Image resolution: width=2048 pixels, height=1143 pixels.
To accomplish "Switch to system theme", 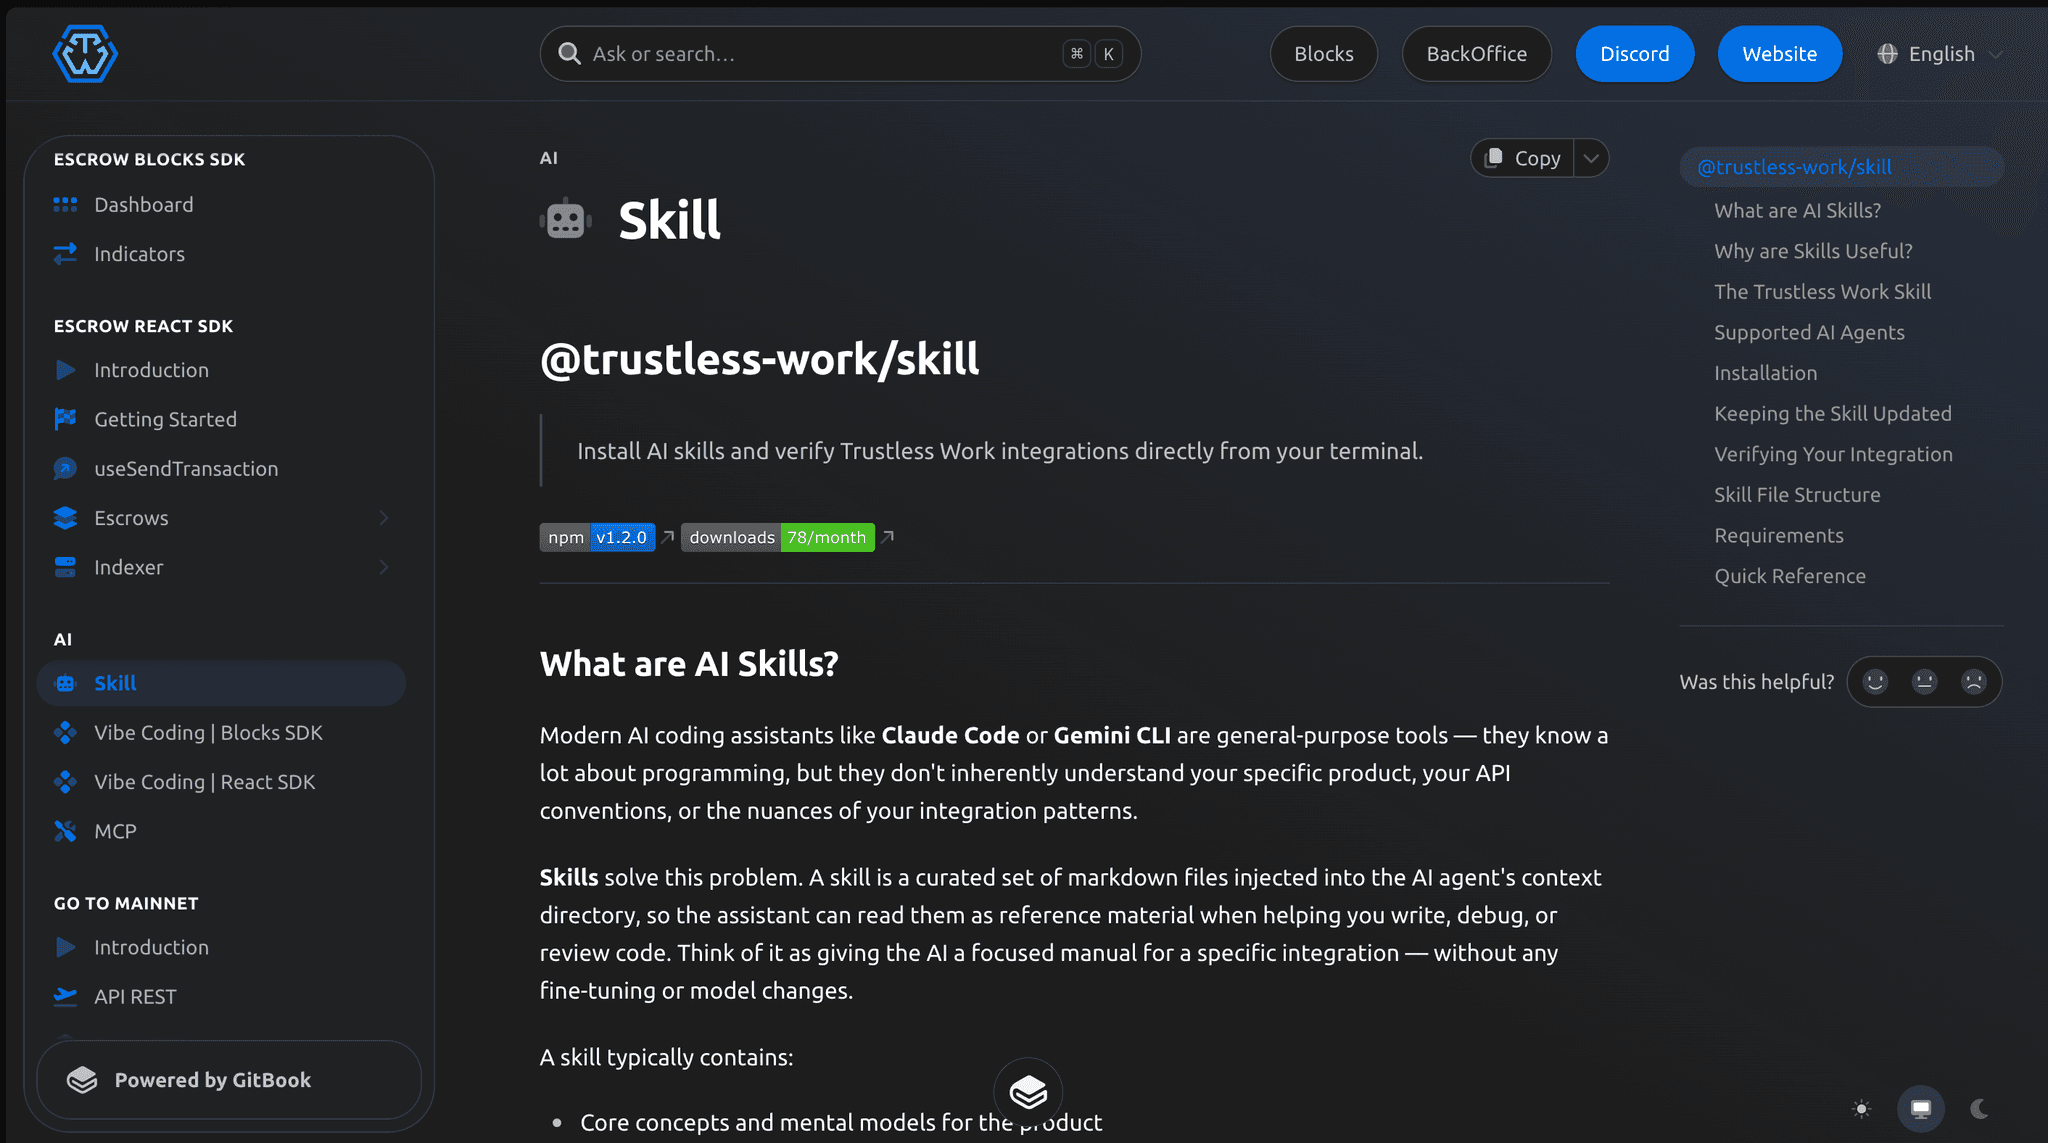I will [1920, 1108].
